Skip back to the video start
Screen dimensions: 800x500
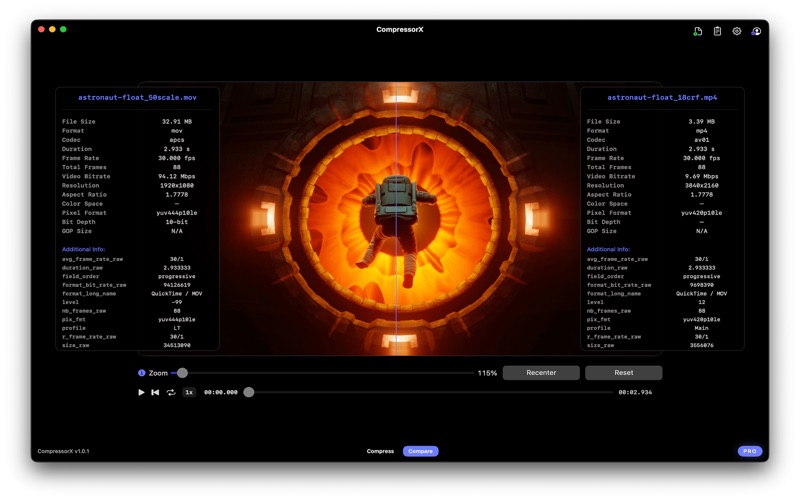(155, 392)
